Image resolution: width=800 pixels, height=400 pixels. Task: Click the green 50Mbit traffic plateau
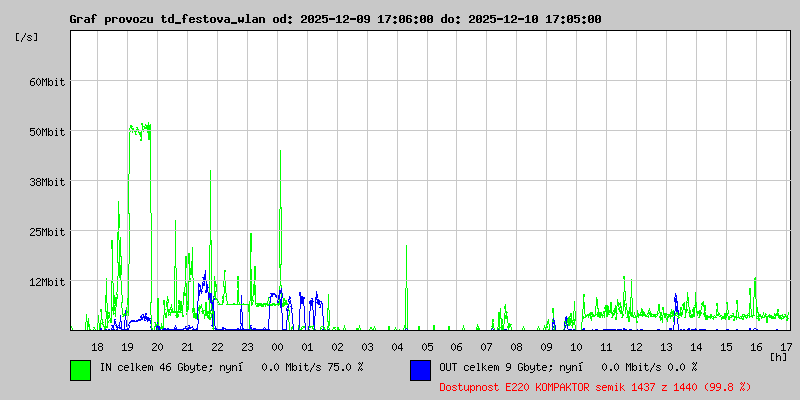pos(140,128)
